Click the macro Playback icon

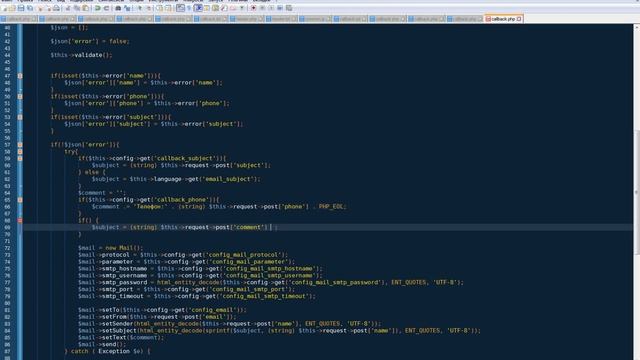(271, 8)
